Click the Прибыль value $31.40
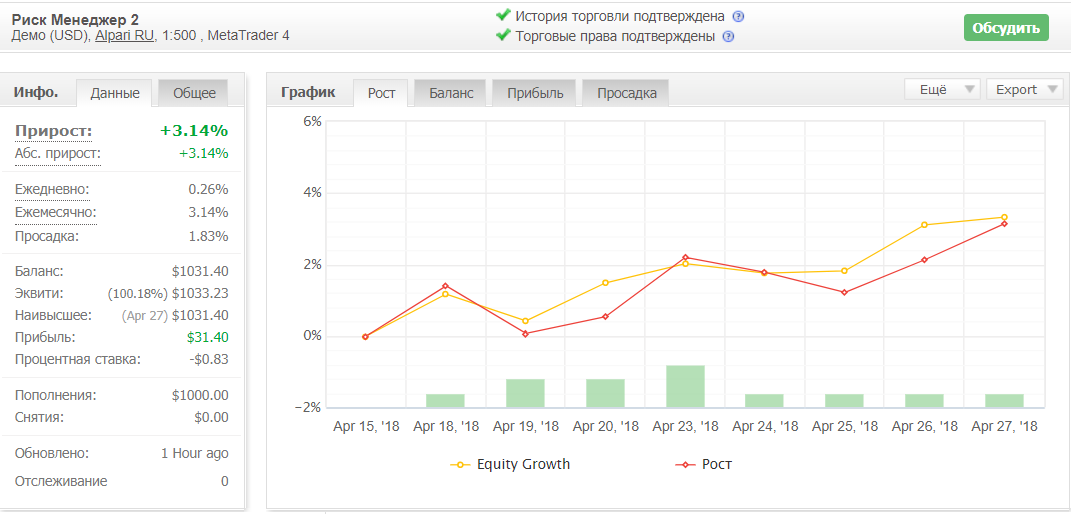This screenshot has height=514, width=1071. coord(208,337)
